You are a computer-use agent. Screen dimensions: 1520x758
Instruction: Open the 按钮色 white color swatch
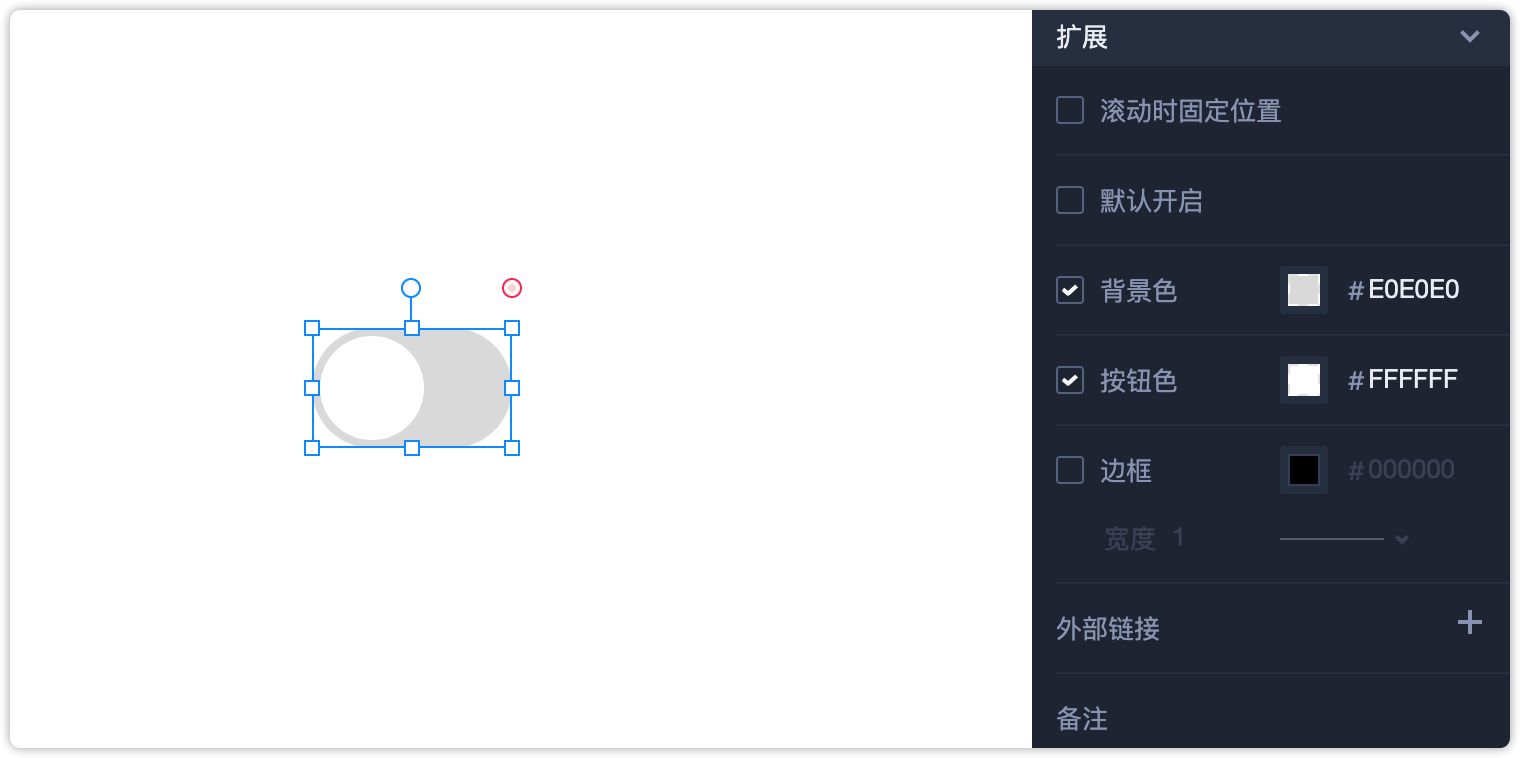1304,380
